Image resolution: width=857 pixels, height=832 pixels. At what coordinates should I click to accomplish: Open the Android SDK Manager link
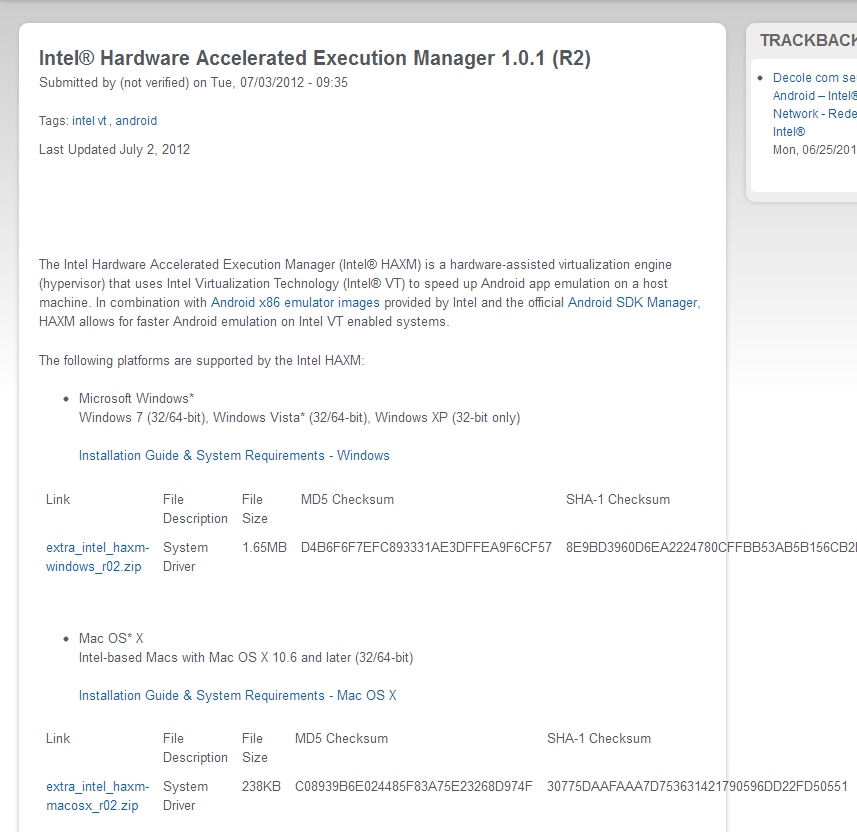click(633, 303)
